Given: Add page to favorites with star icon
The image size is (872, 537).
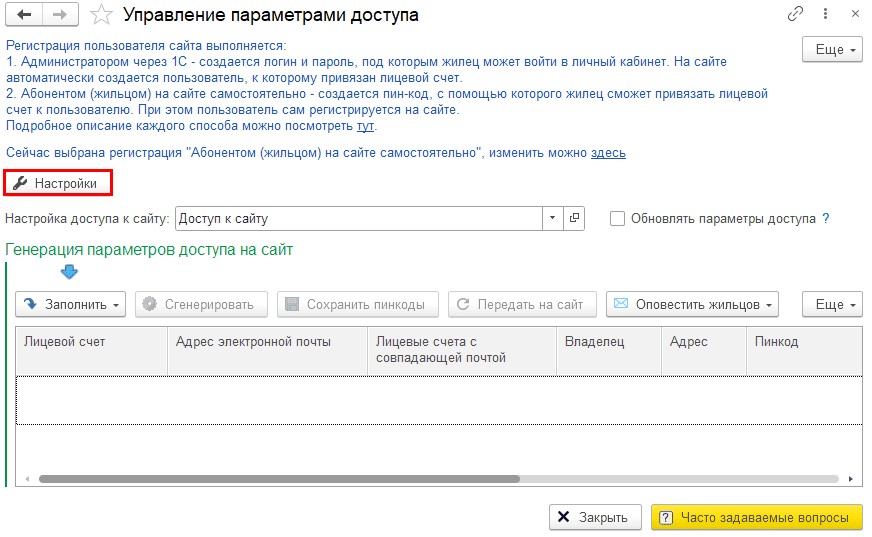Looking at the screenshot, I should (101, 15).
